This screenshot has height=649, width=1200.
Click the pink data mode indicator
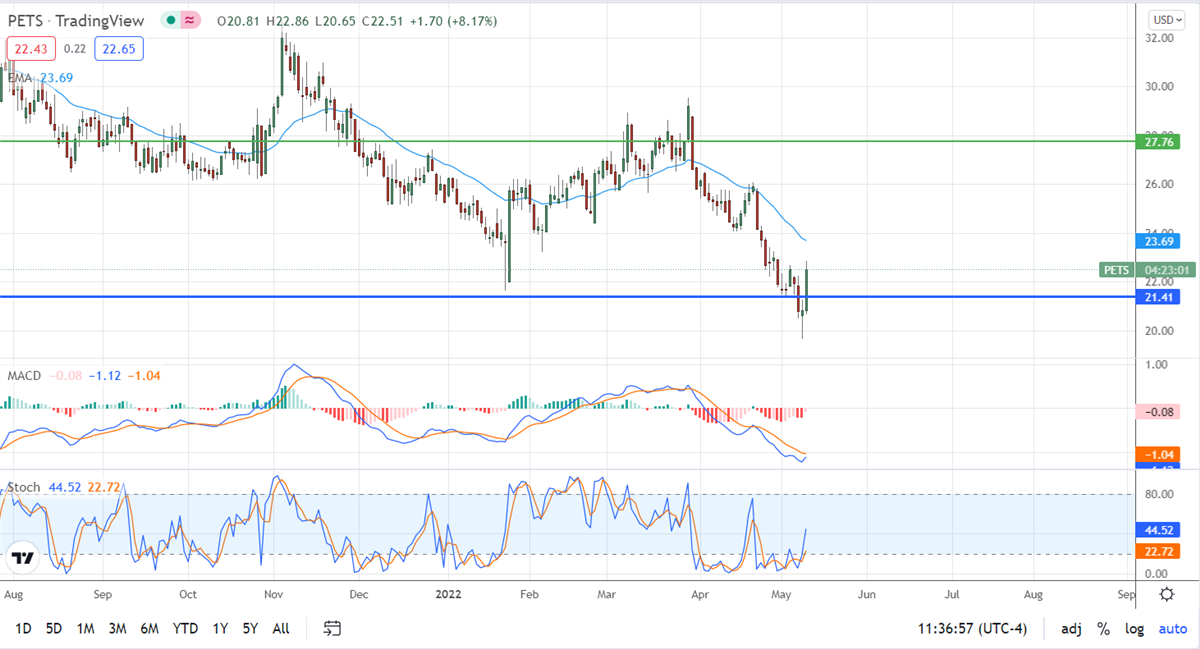[x=190, y=21]
